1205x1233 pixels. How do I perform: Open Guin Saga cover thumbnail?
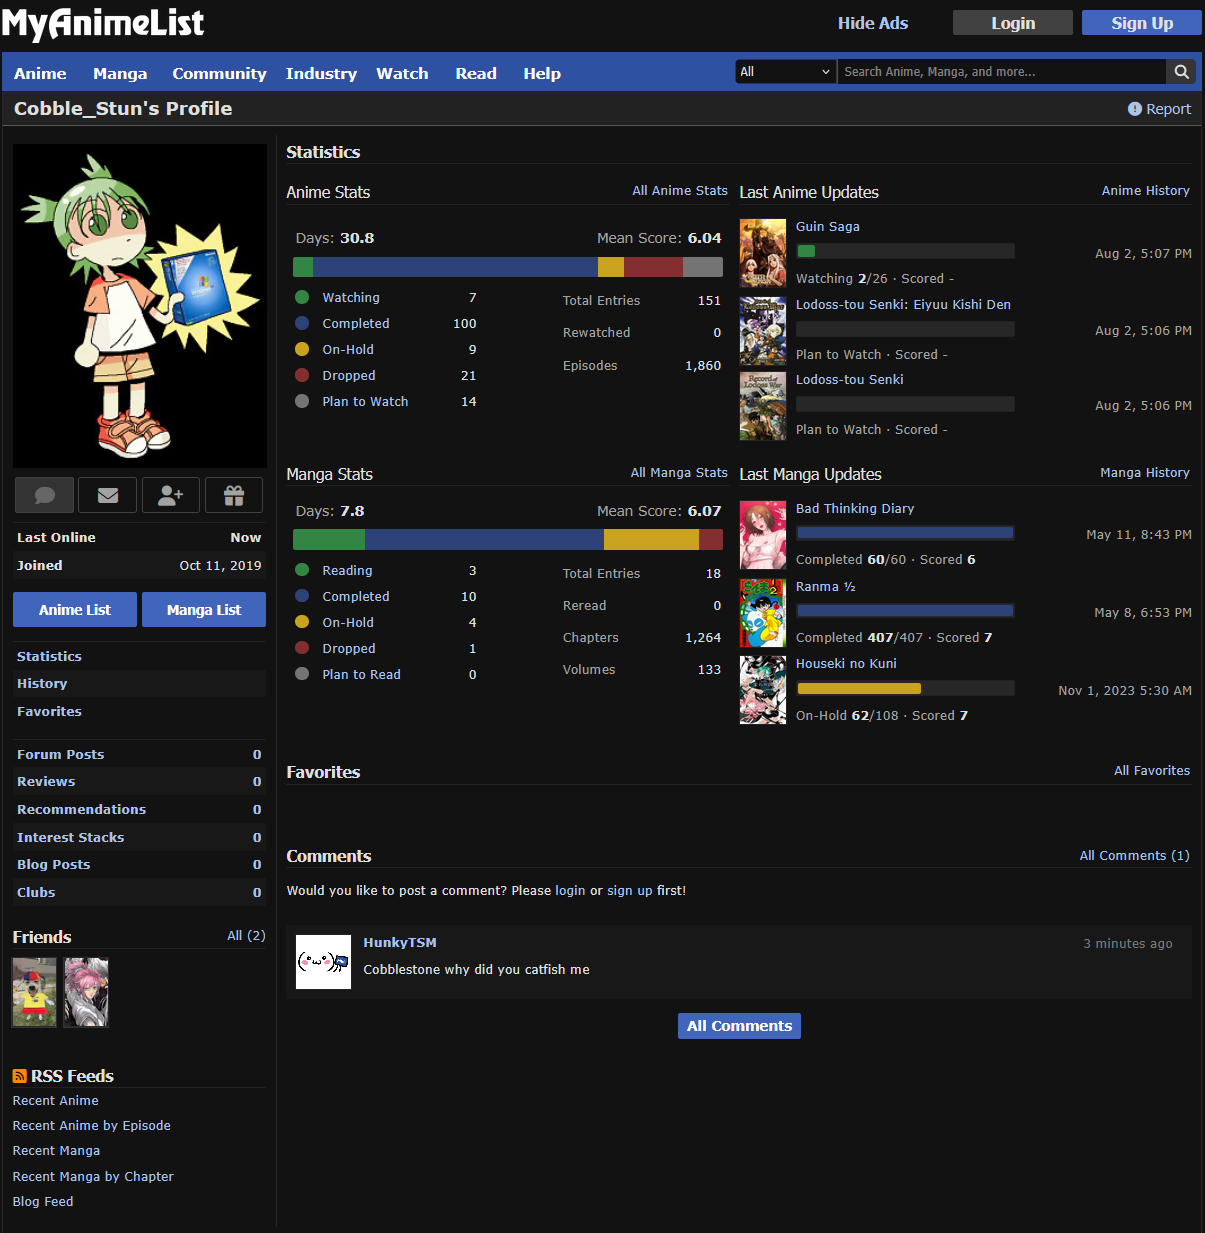coord(763,254)
